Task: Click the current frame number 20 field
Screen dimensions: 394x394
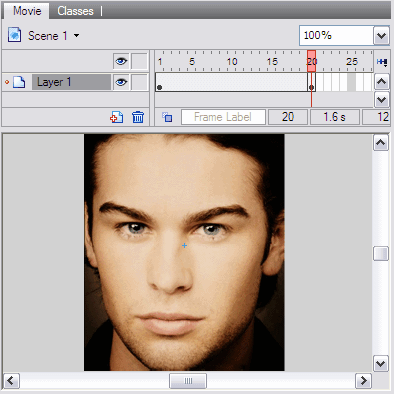Action: 288,117
